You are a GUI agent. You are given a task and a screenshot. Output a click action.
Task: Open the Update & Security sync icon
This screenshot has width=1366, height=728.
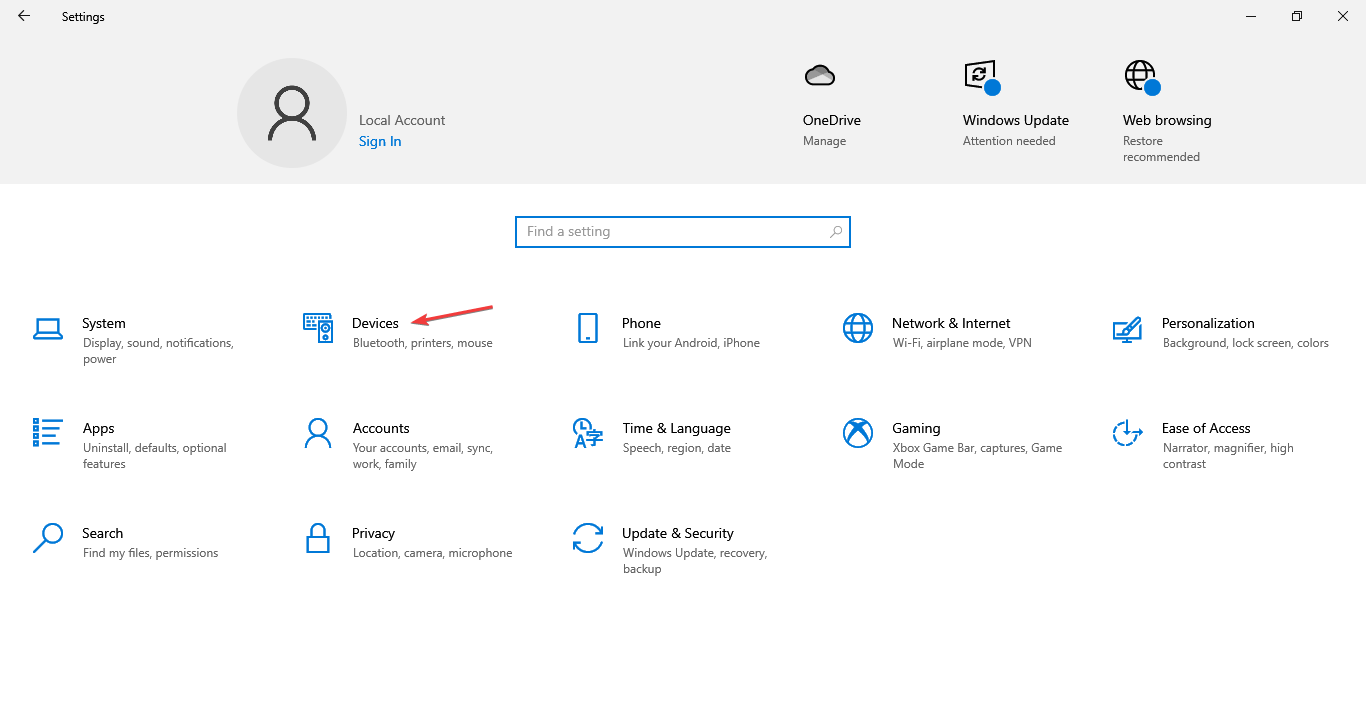[x=588, y=538]
